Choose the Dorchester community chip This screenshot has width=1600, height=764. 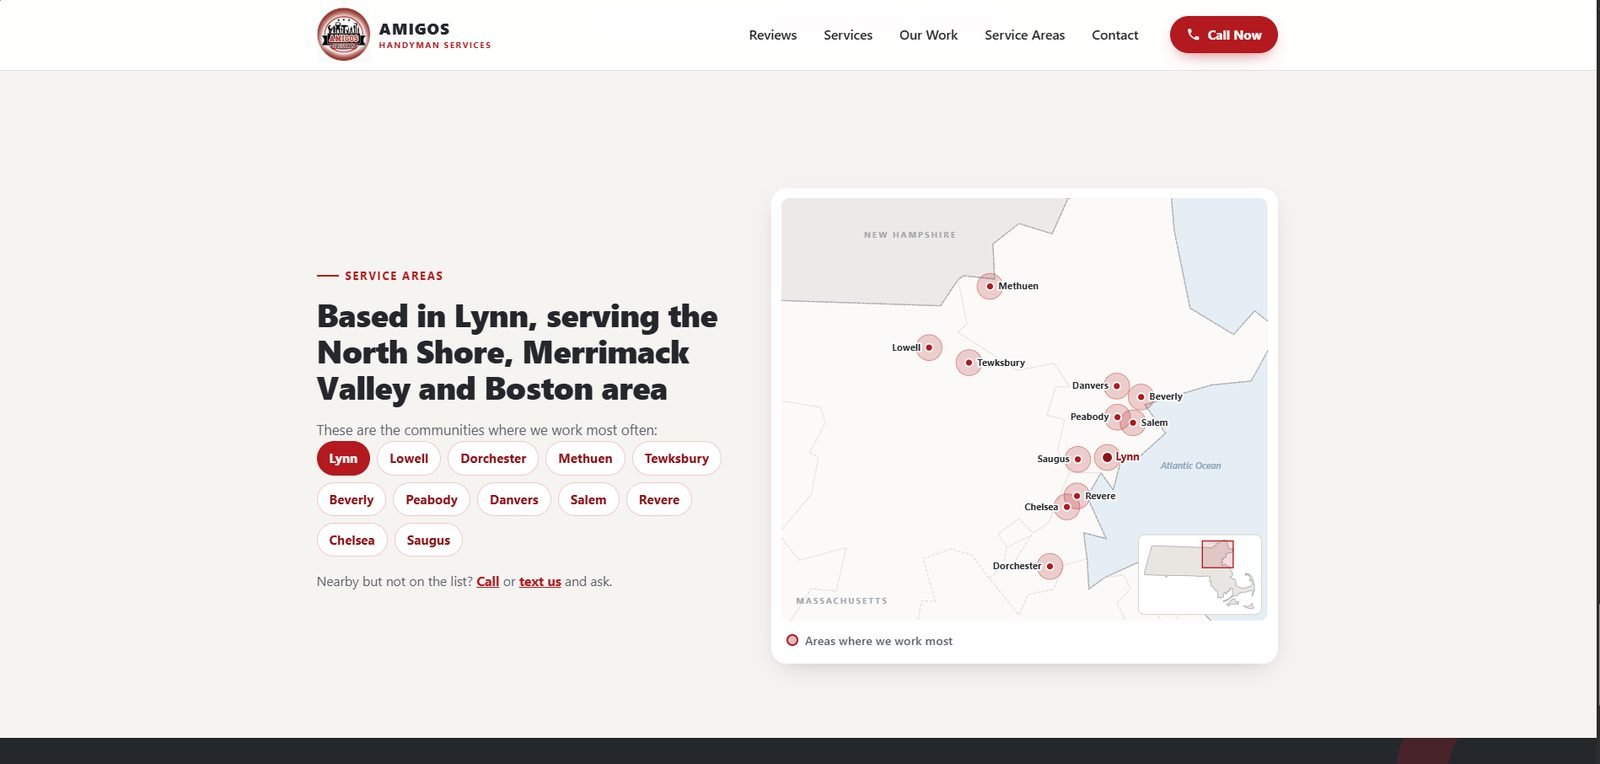(493, 459)
